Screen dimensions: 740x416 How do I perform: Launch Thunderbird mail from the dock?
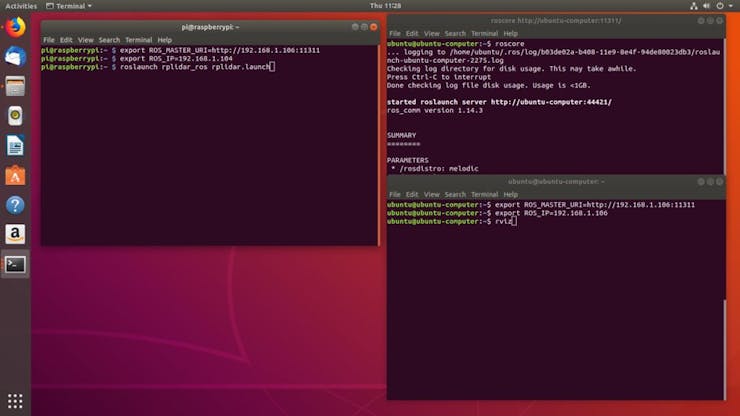[15, 57]
